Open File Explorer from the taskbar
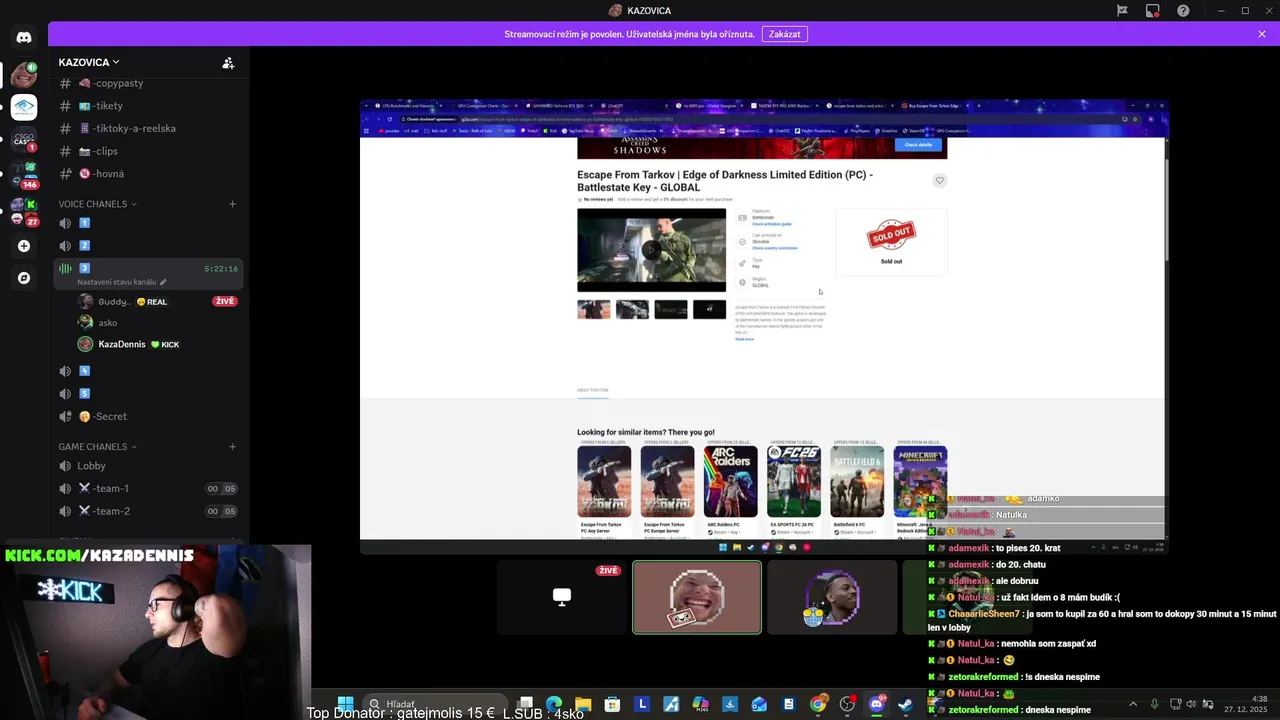 pos(583,704)
